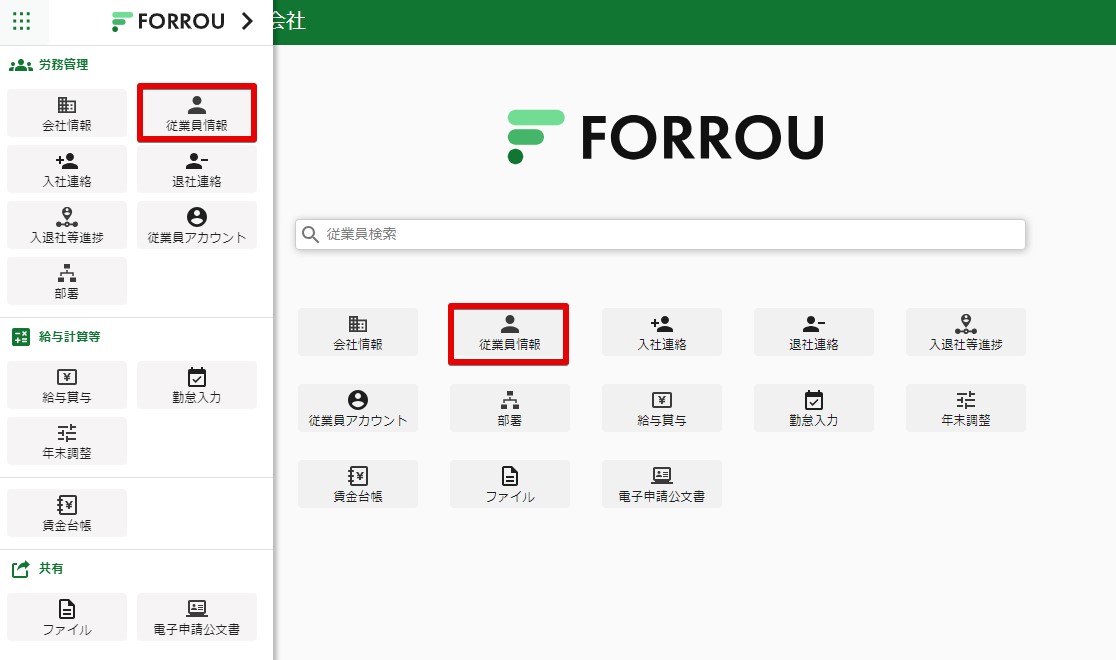Open the app grid launcher menu
The height and width of the screenshot is (660, 1116).
pos(21,21)
